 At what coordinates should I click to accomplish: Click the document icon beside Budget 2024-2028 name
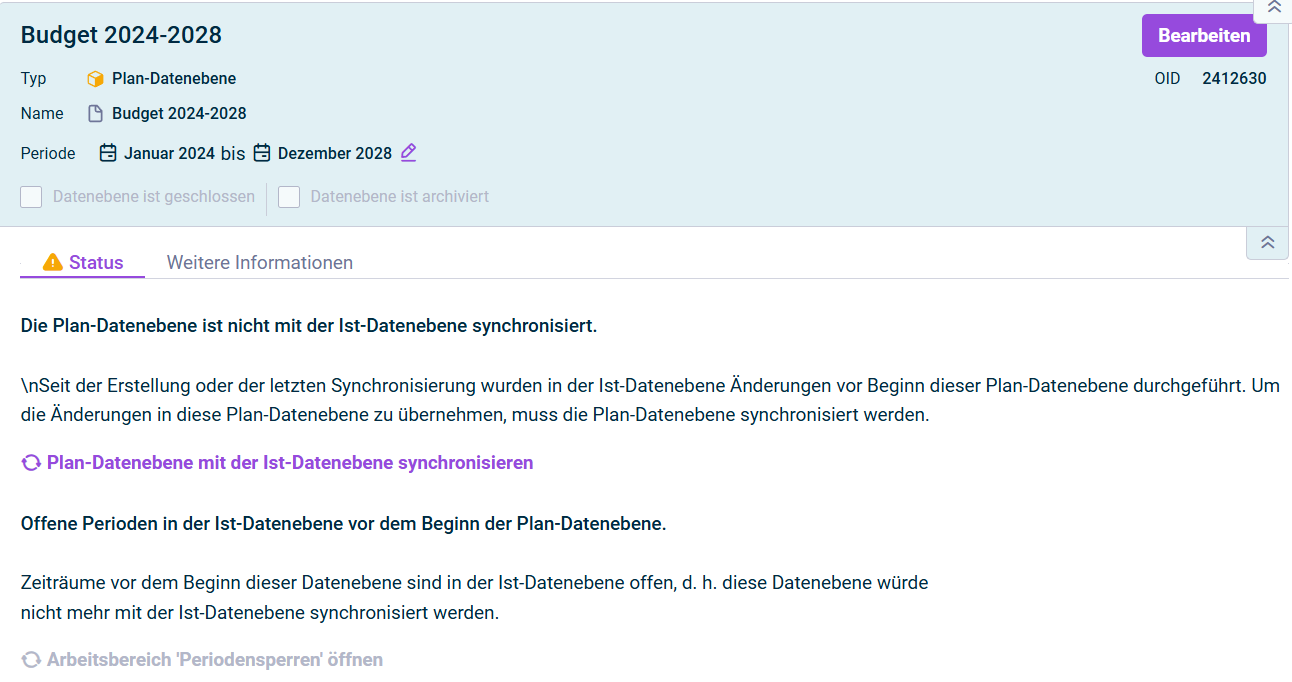tap(96, 114)
